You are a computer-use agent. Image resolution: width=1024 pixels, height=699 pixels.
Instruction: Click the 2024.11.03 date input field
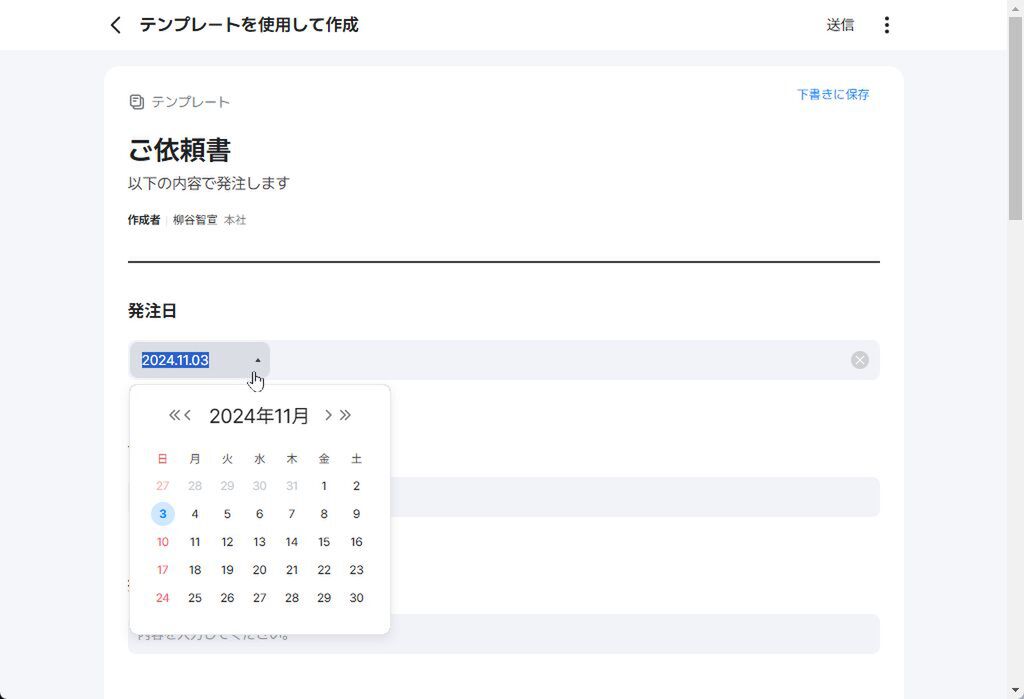(x=199, y=360)
